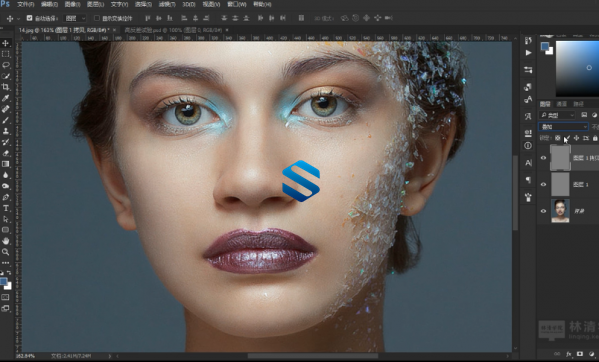Toggle Quick Mask mode in toolbox
The image size is (599, 362).
point(5,297)
